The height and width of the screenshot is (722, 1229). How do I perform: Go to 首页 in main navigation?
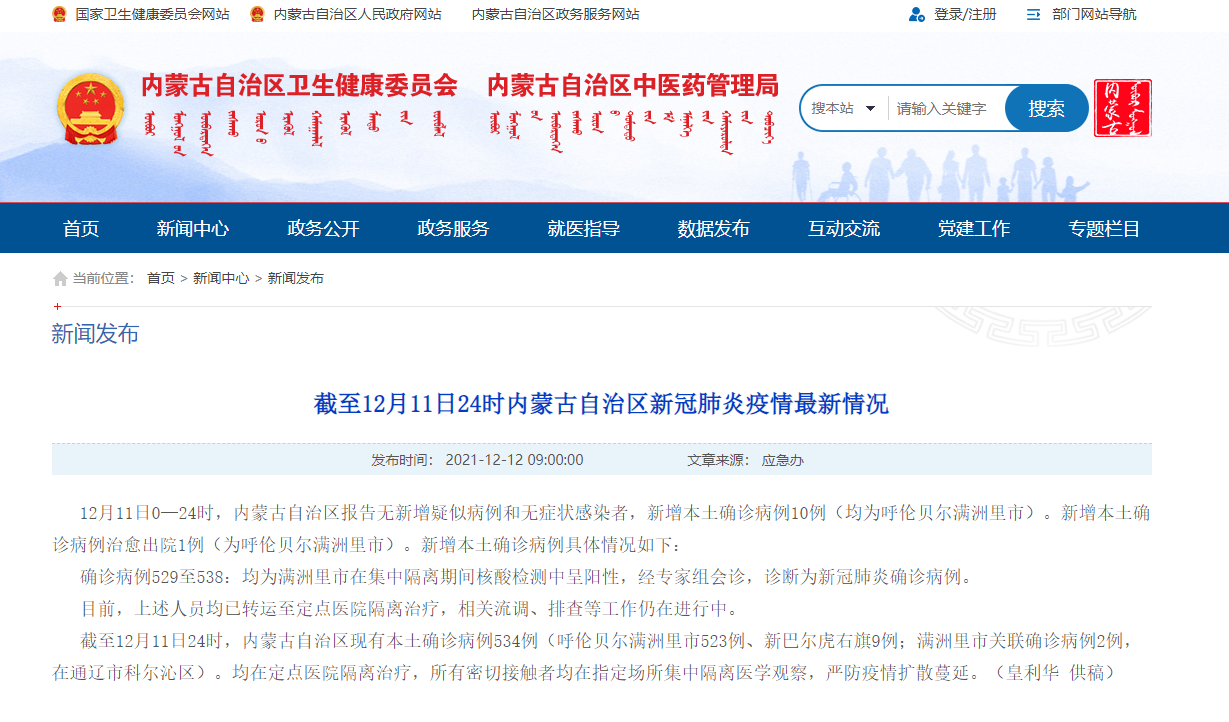point(81,228)
